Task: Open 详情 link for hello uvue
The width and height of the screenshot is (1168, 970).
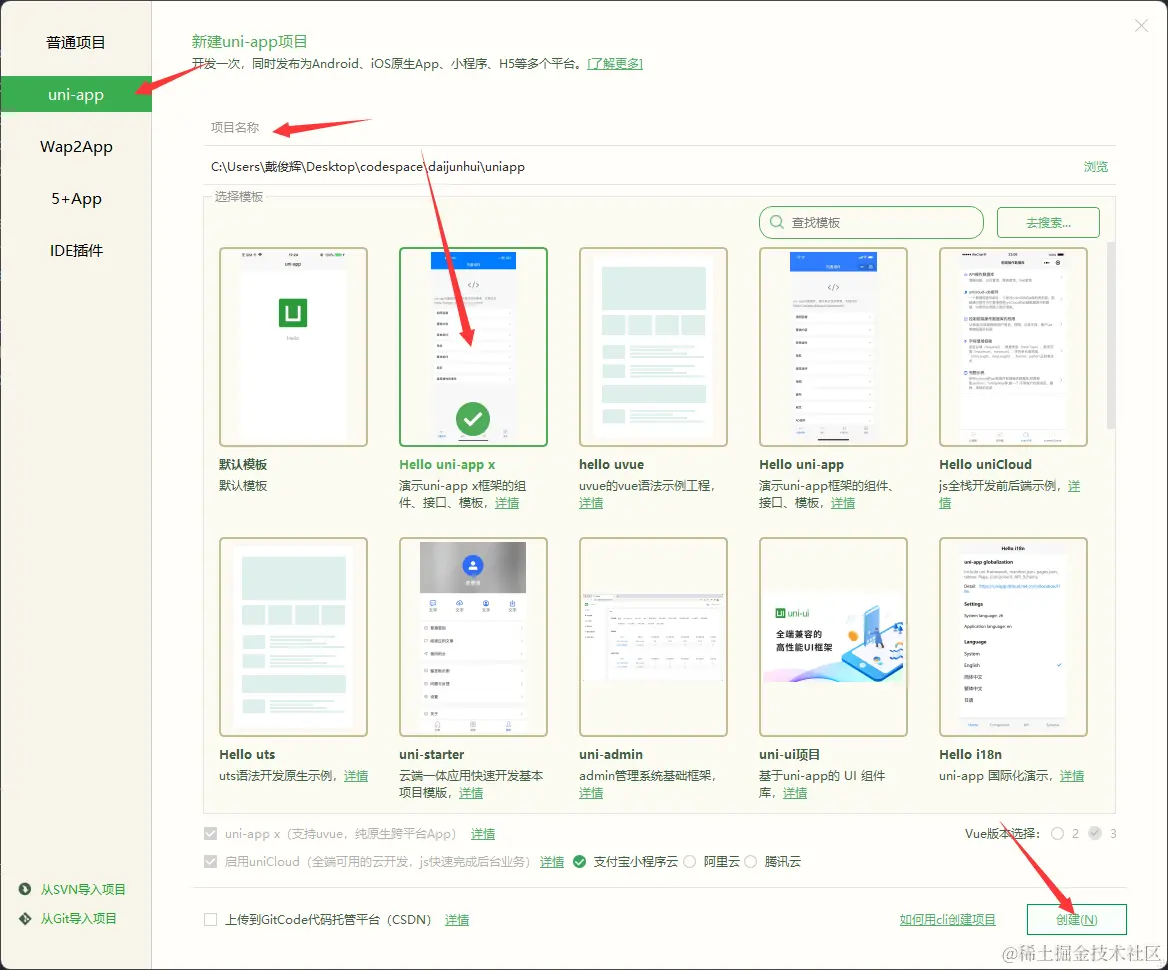Action: point(591,504)
